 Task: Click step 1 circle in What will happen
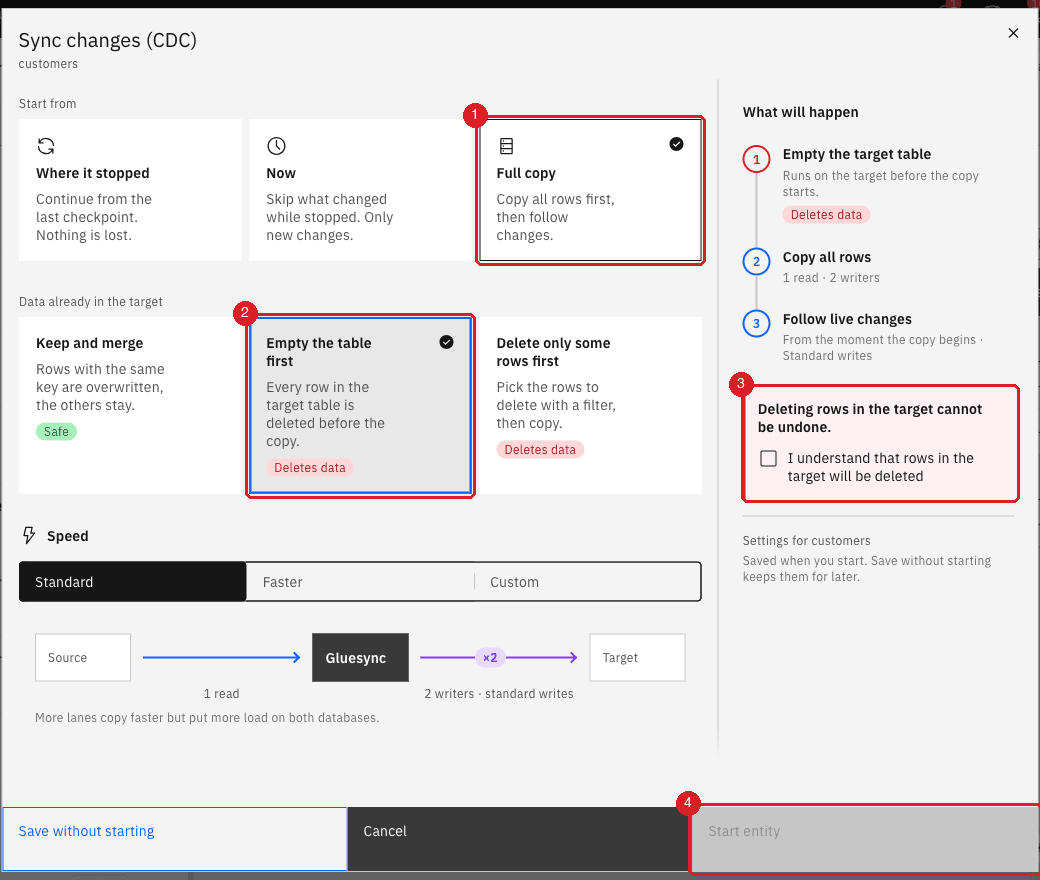click(x=756, y=159)
